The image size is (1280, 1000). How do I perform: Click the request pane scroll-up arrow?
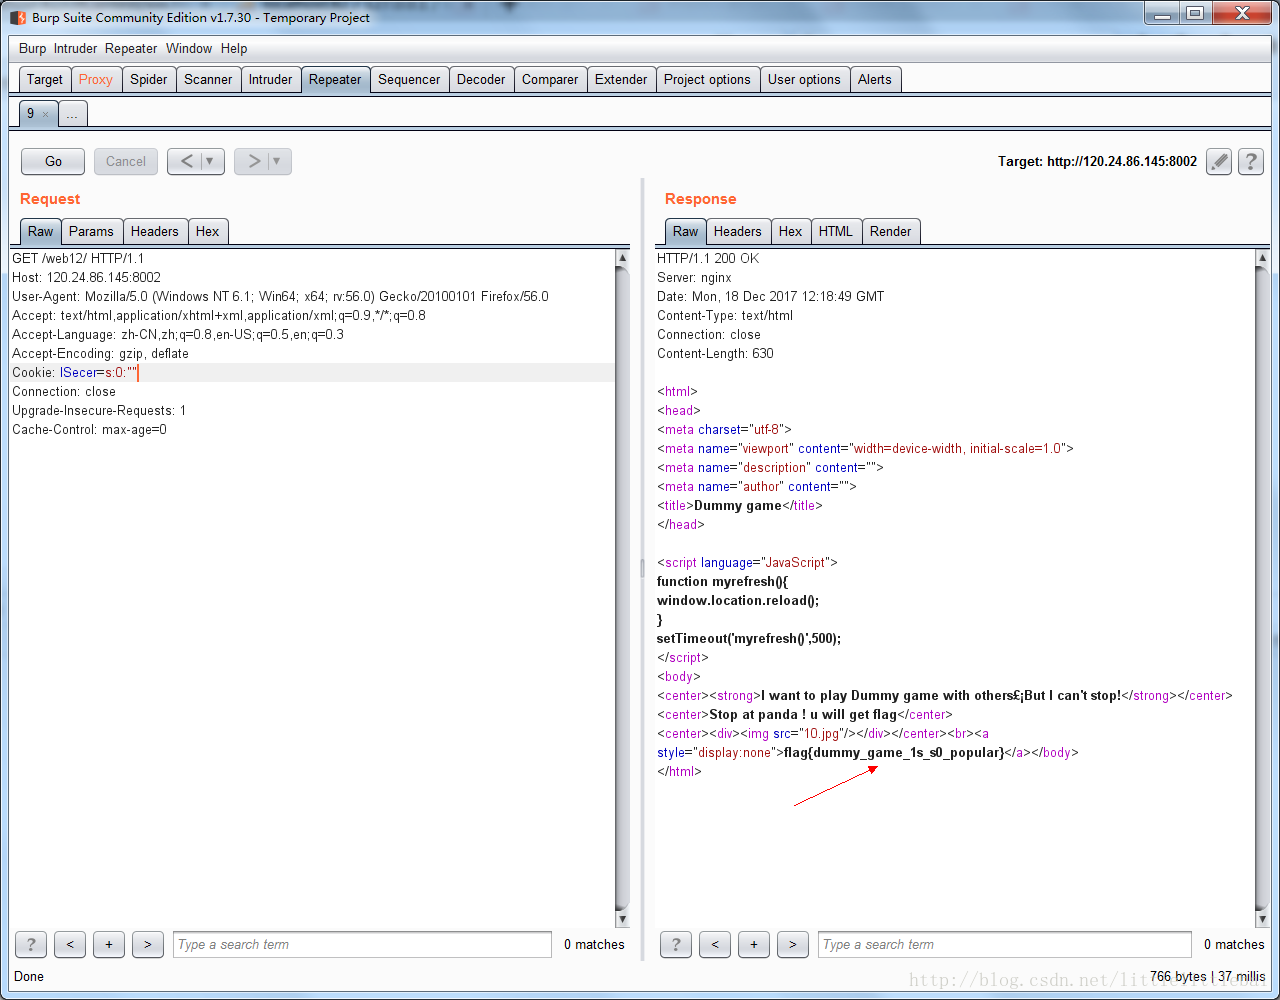pos(622,258)
